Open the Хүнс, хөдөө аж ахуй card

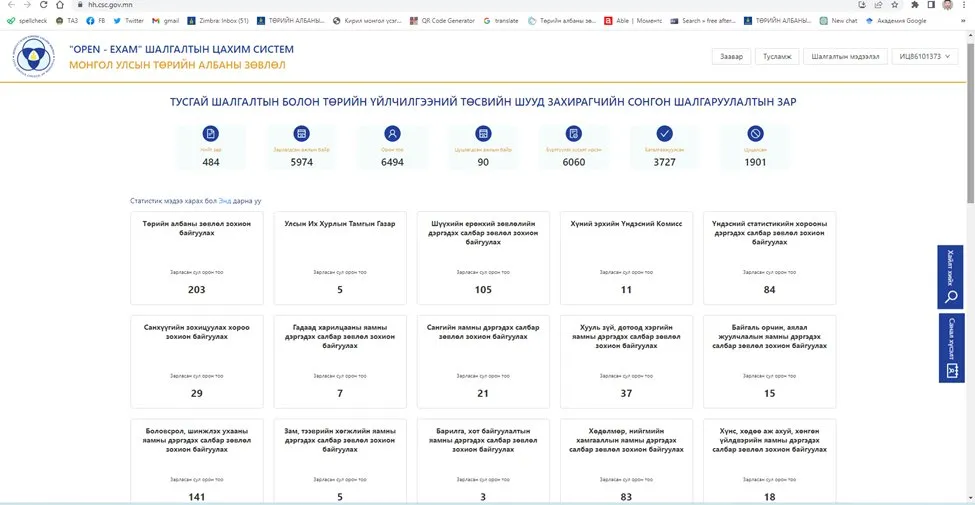(769, 462)
